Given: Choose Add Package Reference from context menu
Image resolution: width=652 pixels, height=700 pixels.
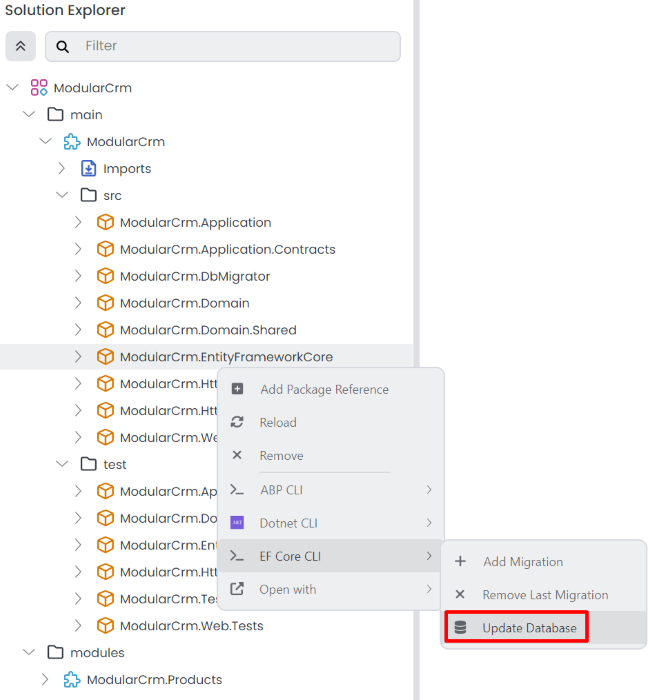Looking at the screenshot, I should coord(330,389).
